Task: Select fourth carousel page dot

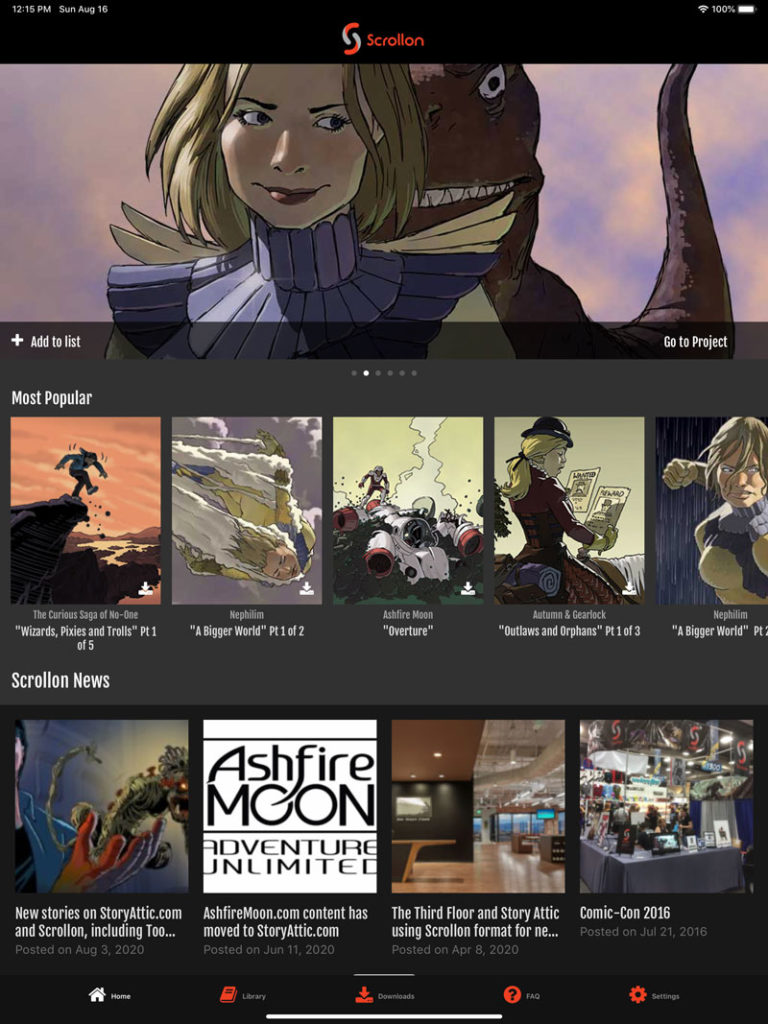Action: coord(390,373)
